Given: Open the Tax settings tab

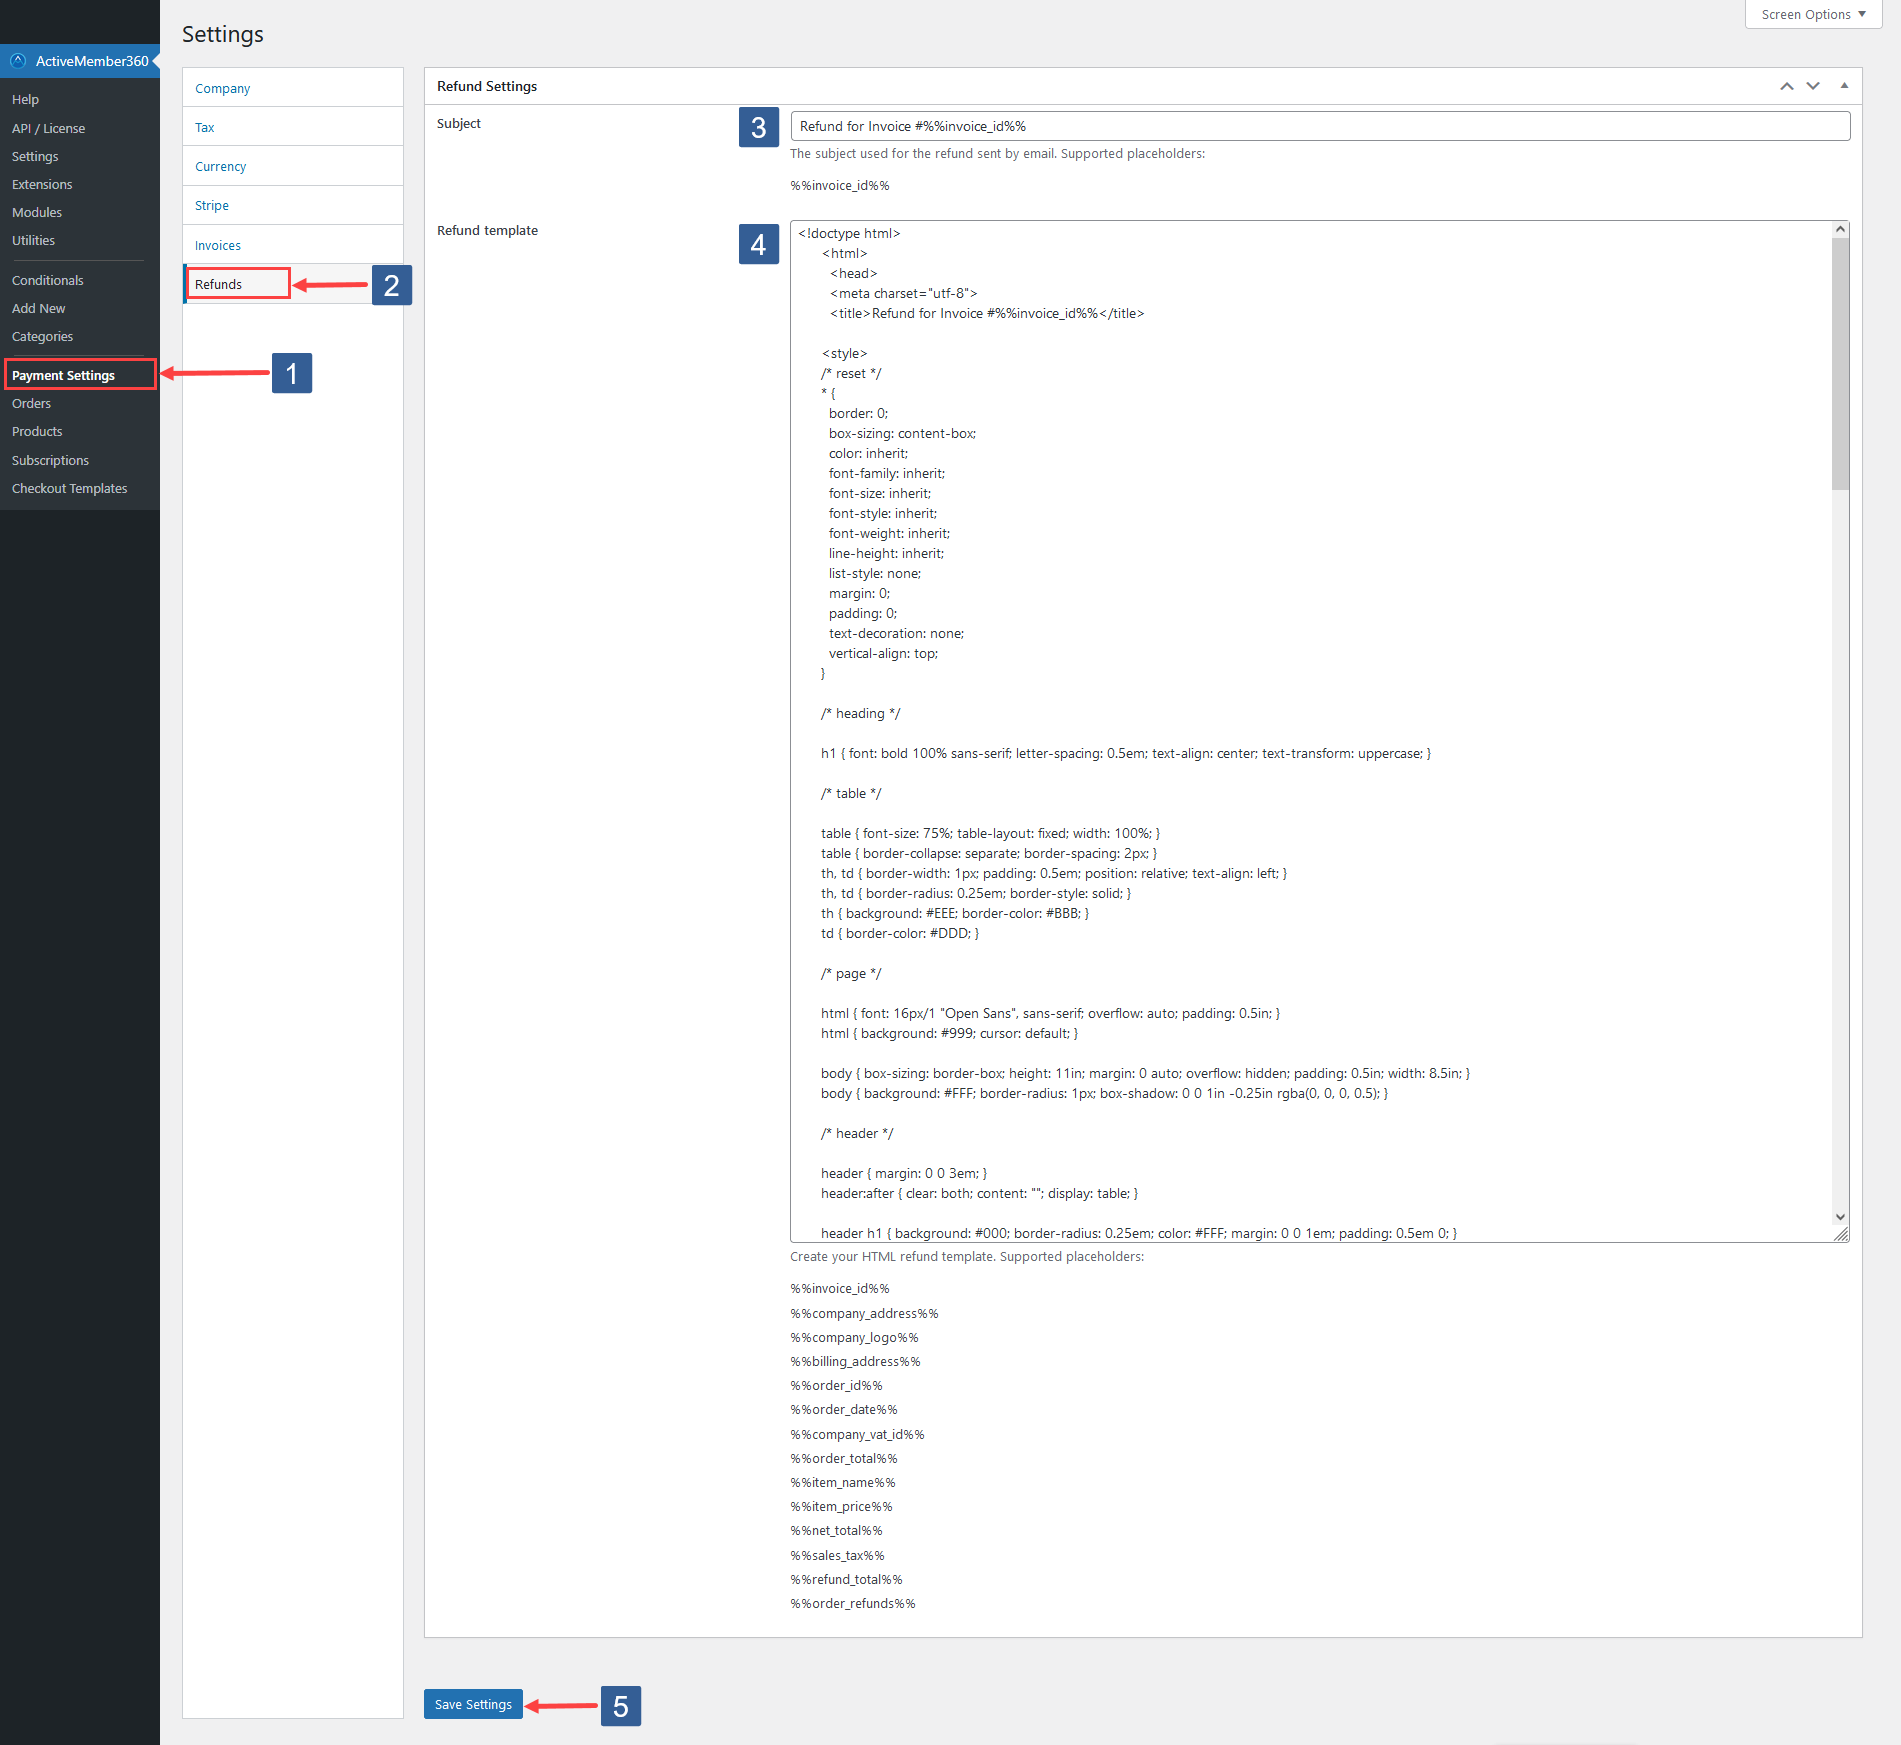Looking at the screenshot, I should (x=204, y=127).
